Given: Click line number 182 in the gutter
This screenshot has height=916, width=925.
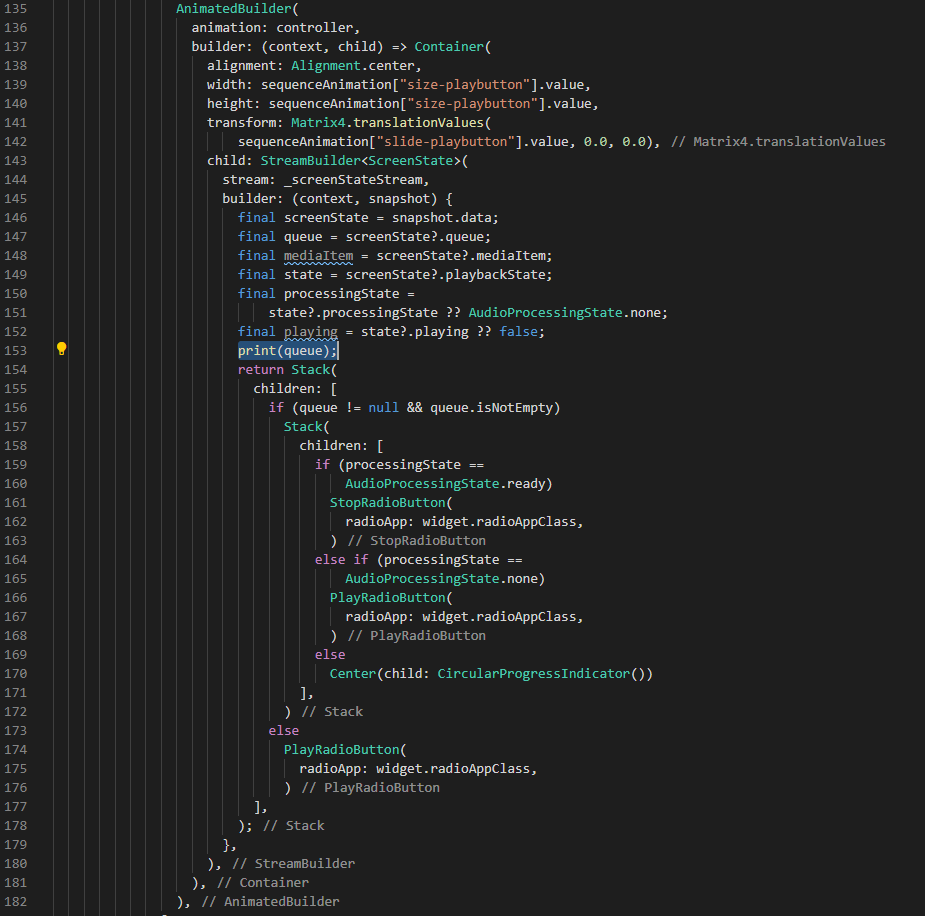Looking at the screenshot, I should tap(15, 901).
